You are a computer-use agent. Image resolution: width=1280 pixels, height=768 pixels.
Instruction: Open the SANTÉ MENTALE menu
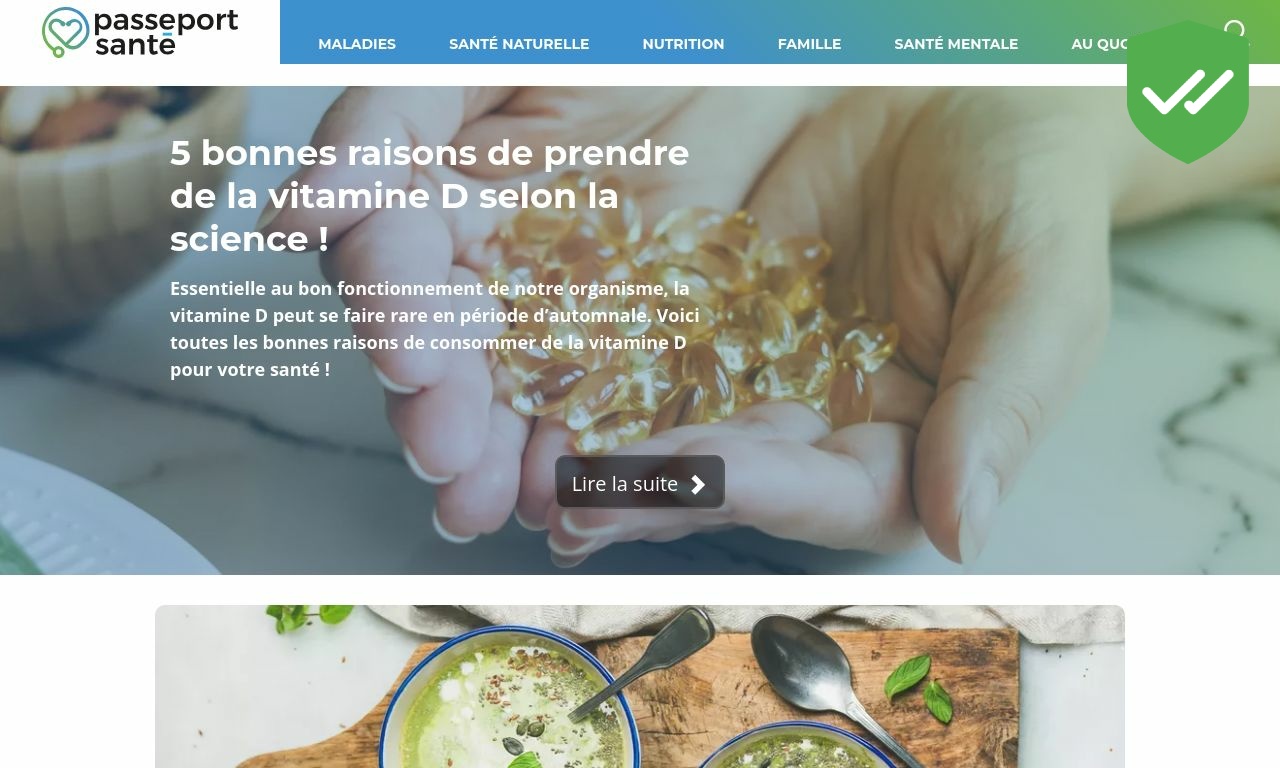pos(956,44)
